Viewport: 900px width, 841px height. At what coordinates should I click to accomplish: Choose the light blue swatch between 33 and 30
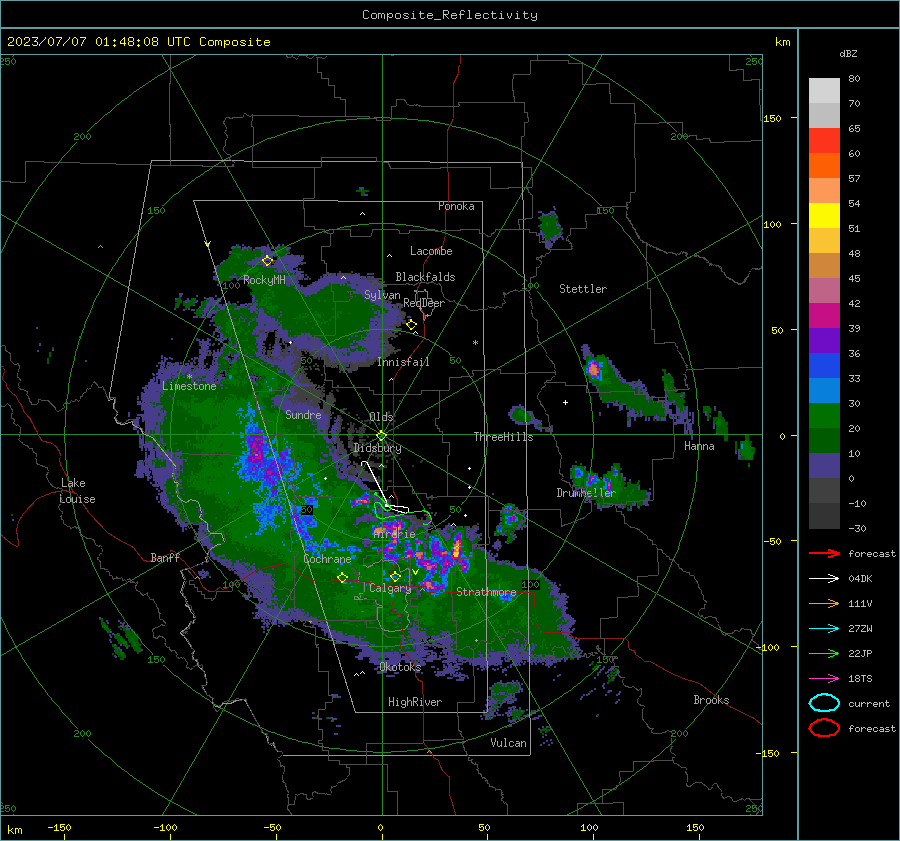click(x=824, y=390)
